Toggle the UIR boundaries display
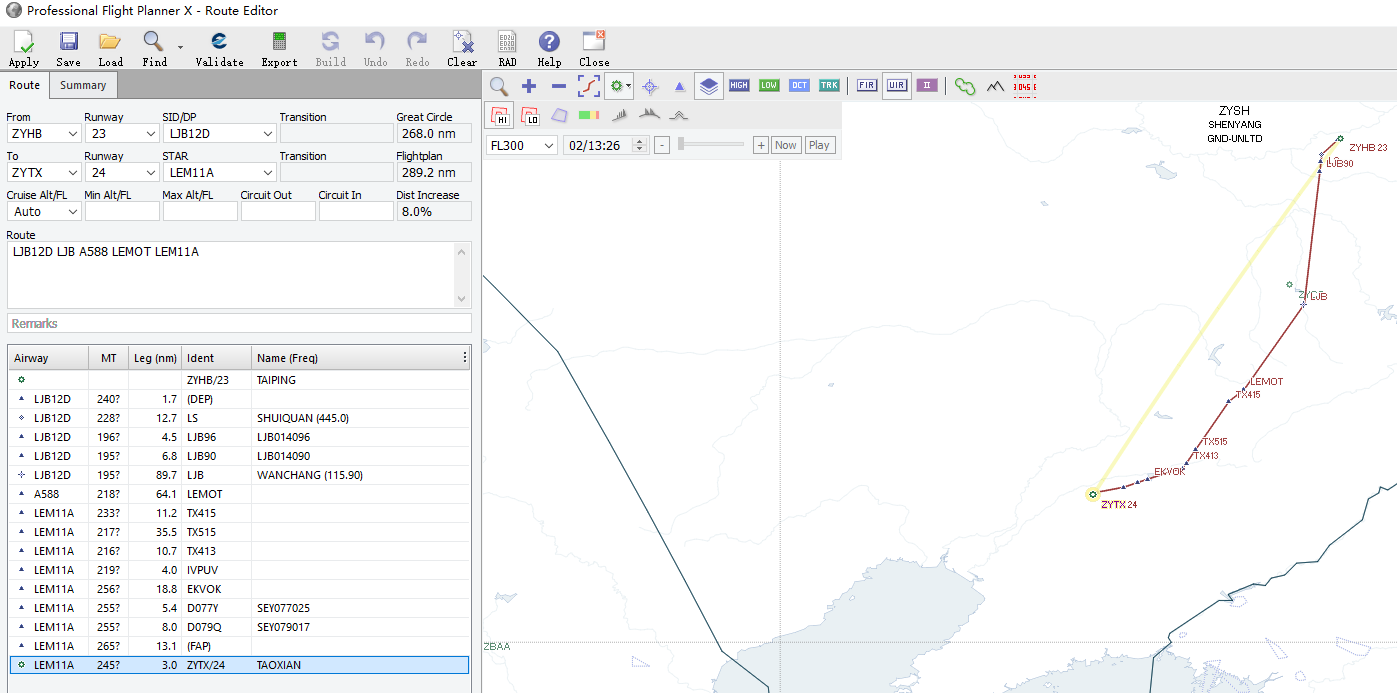This screenshot has width=1397, height=693. point(897,86)
